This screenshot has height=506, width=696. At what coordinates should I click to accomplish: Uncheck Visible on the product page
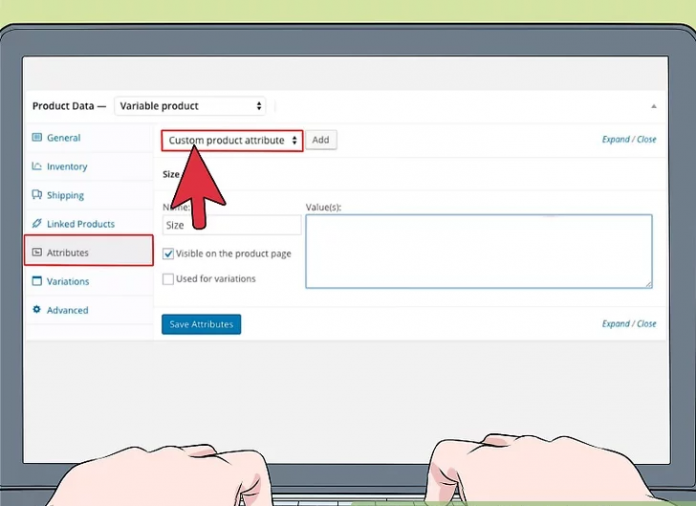[168, 254]
